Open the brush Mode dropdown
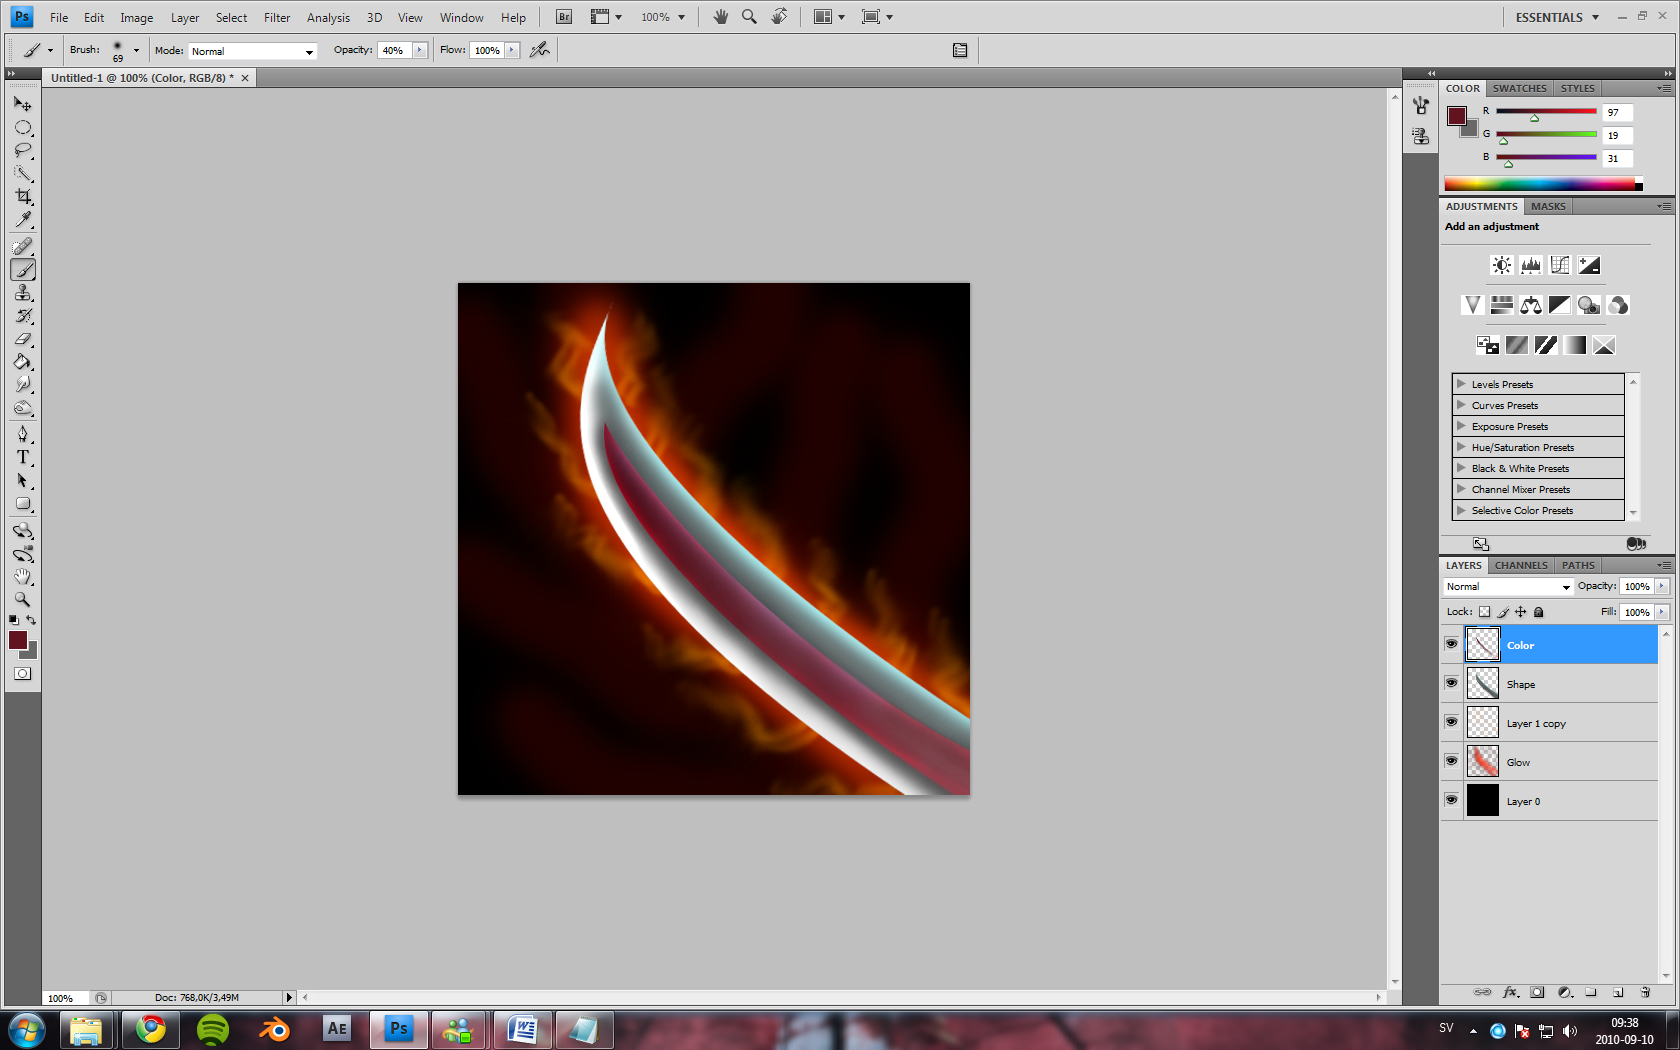1680x1050 pixels. (253, 51)
